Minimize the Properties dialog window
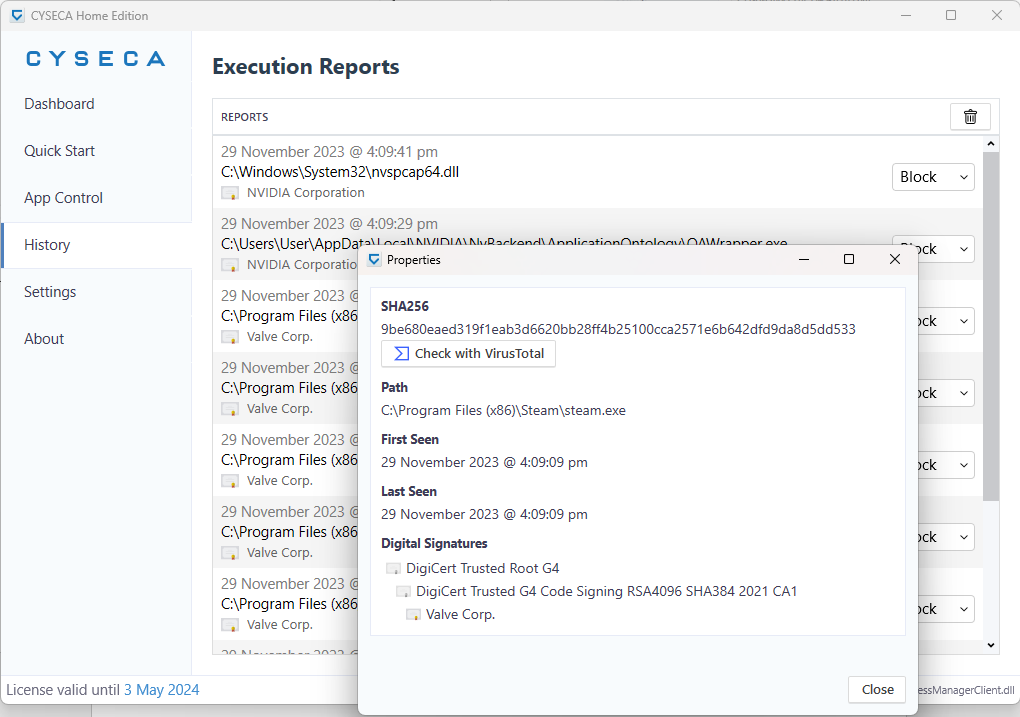The image size is (1020, 717). (x=804, y=260)
